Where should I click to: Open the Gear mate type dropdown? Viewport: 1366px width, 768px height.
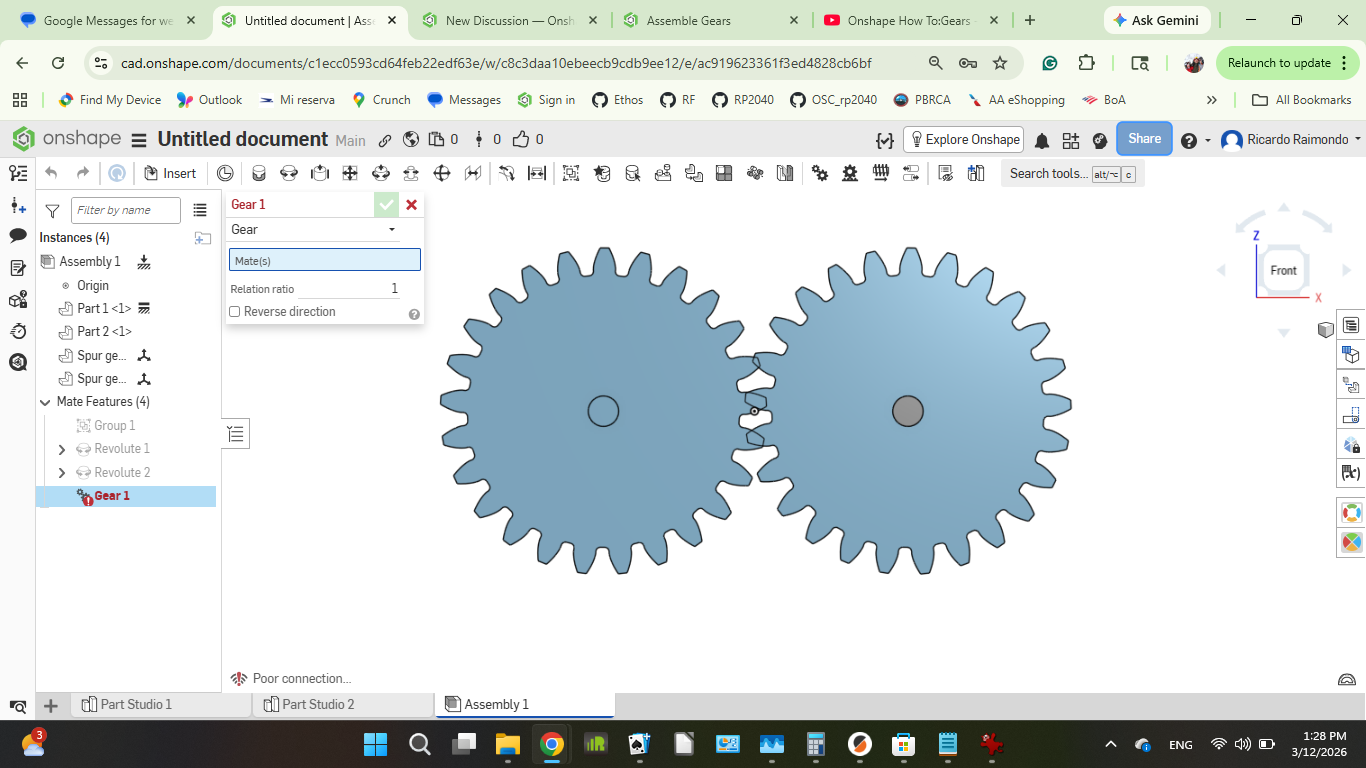click(314, 230)
